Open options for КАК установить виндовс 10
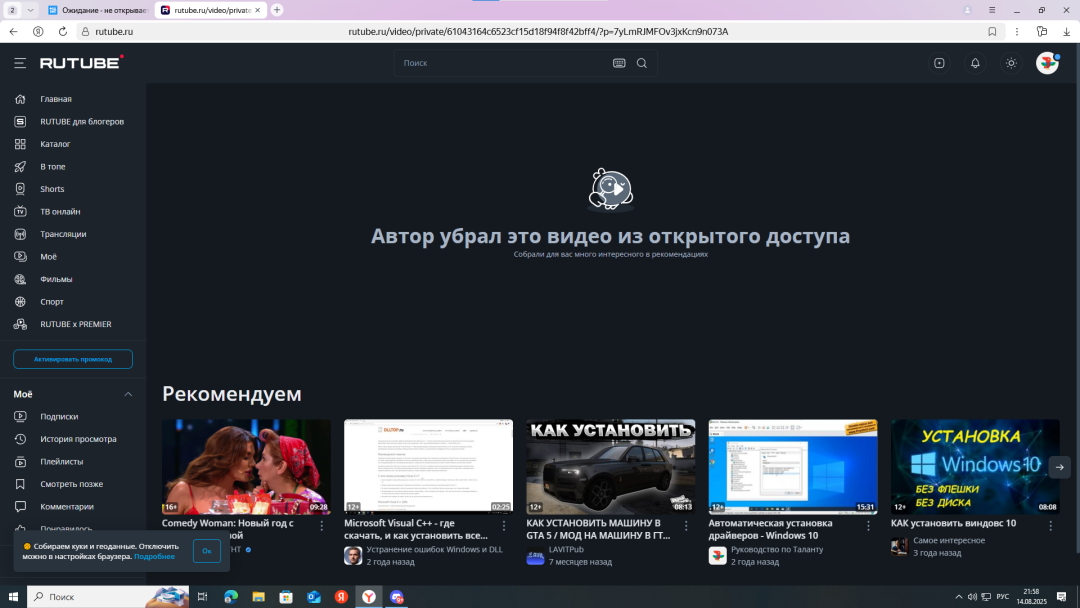Image resolution: width=1080 pixels, height=608 pixels. pos(1050,525)
